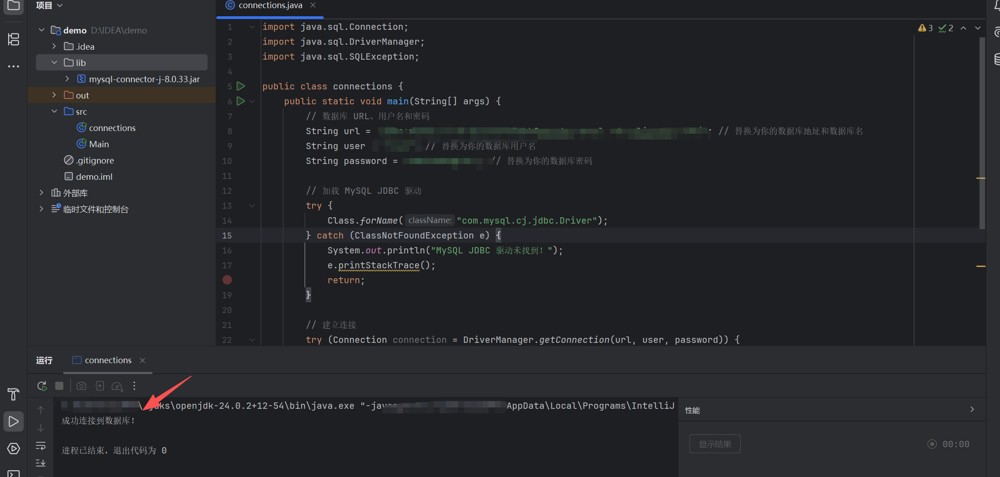Close the connections run tab
This screenshot has height=477, width=1000.
coord(142,360)
